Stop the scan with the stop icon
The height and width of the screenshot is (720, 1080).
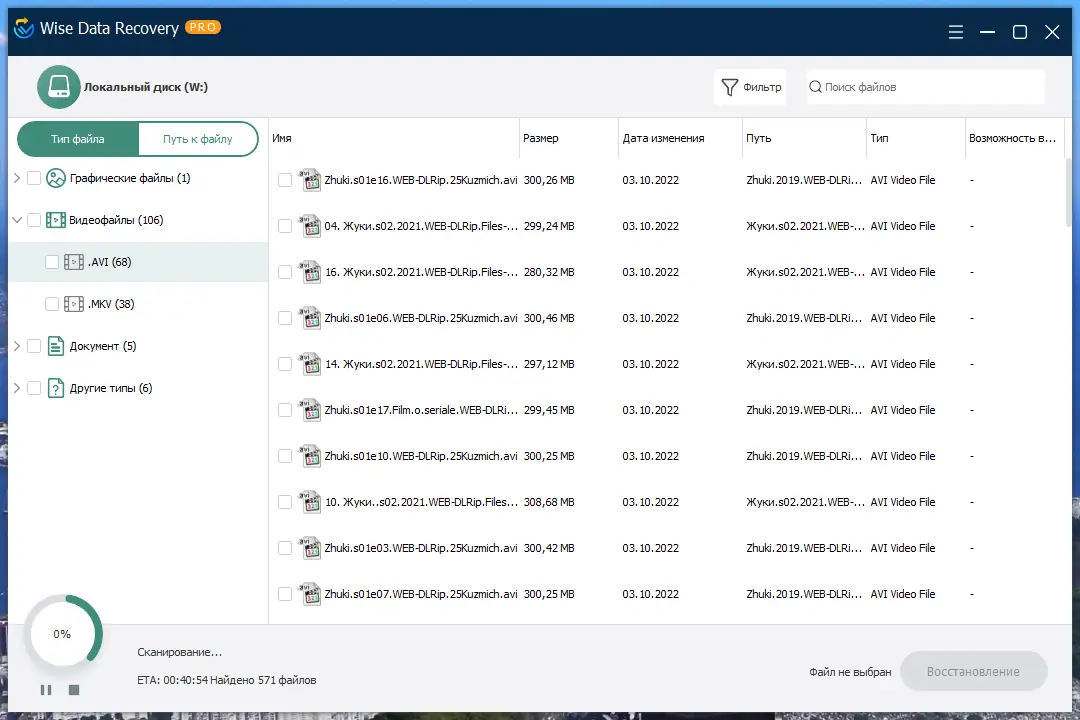point(74,690)
